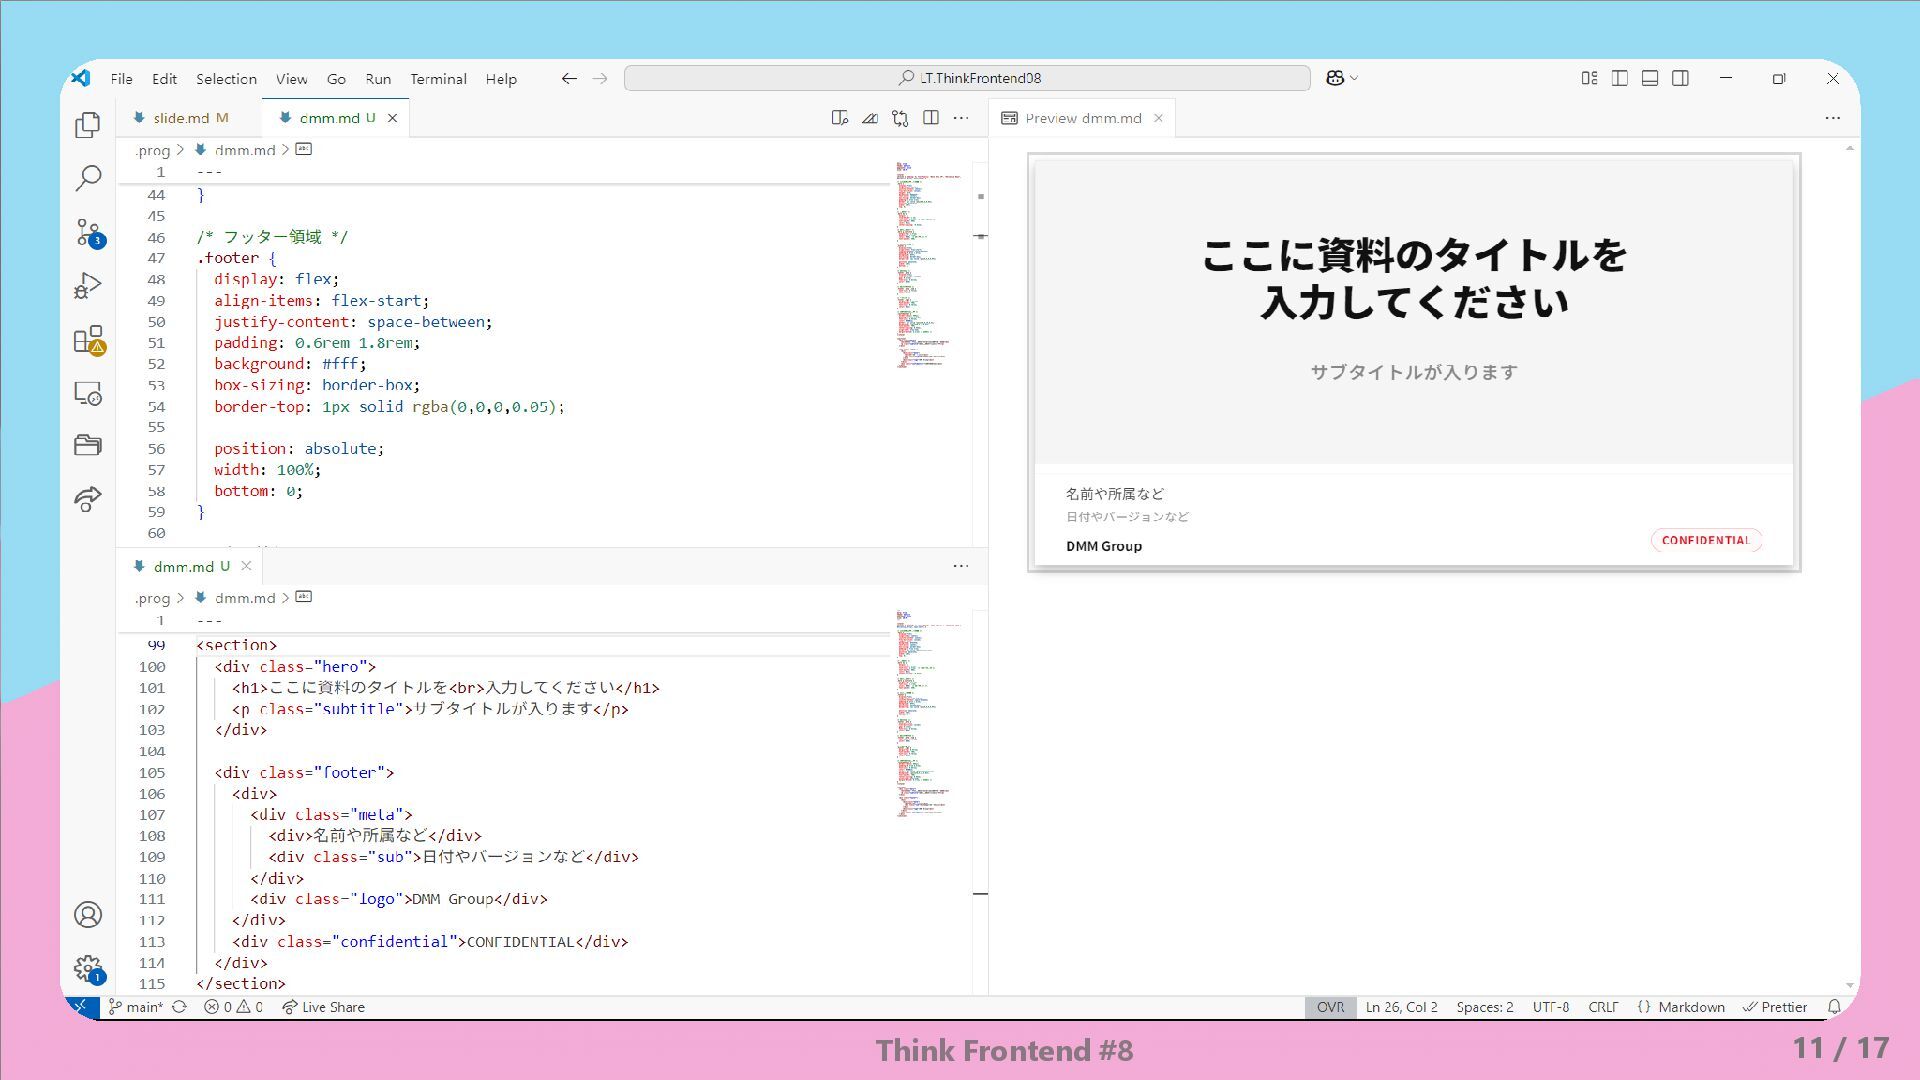
Task: Click the Accounts icon in activity bar
Action: click(x=88, y=915)
